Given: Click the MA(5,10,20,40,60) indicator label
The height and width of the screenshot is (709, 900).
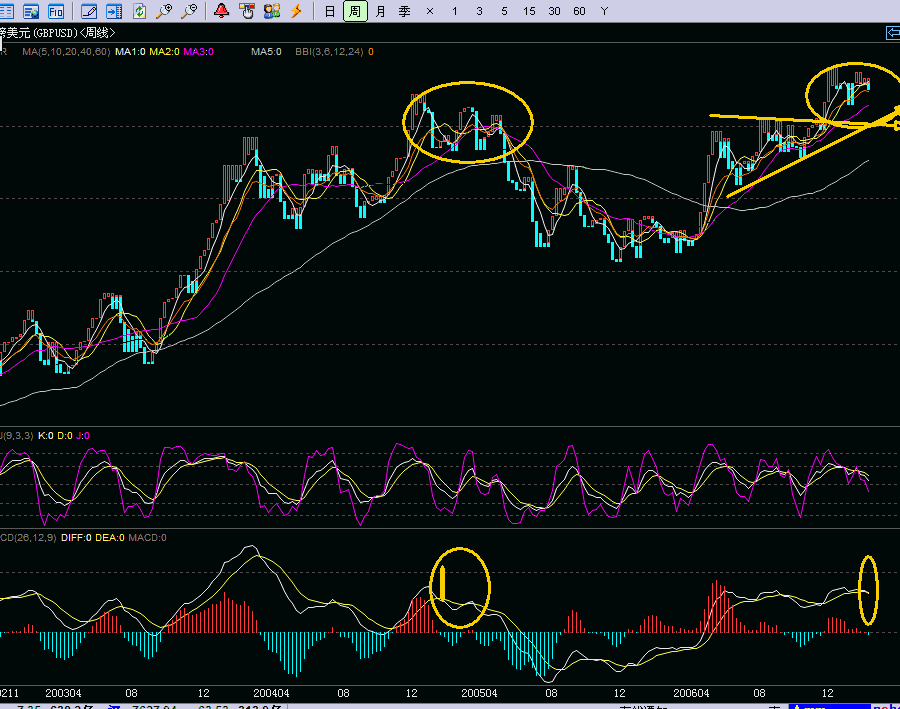Looking at the screenshot, I should (66, 52).
